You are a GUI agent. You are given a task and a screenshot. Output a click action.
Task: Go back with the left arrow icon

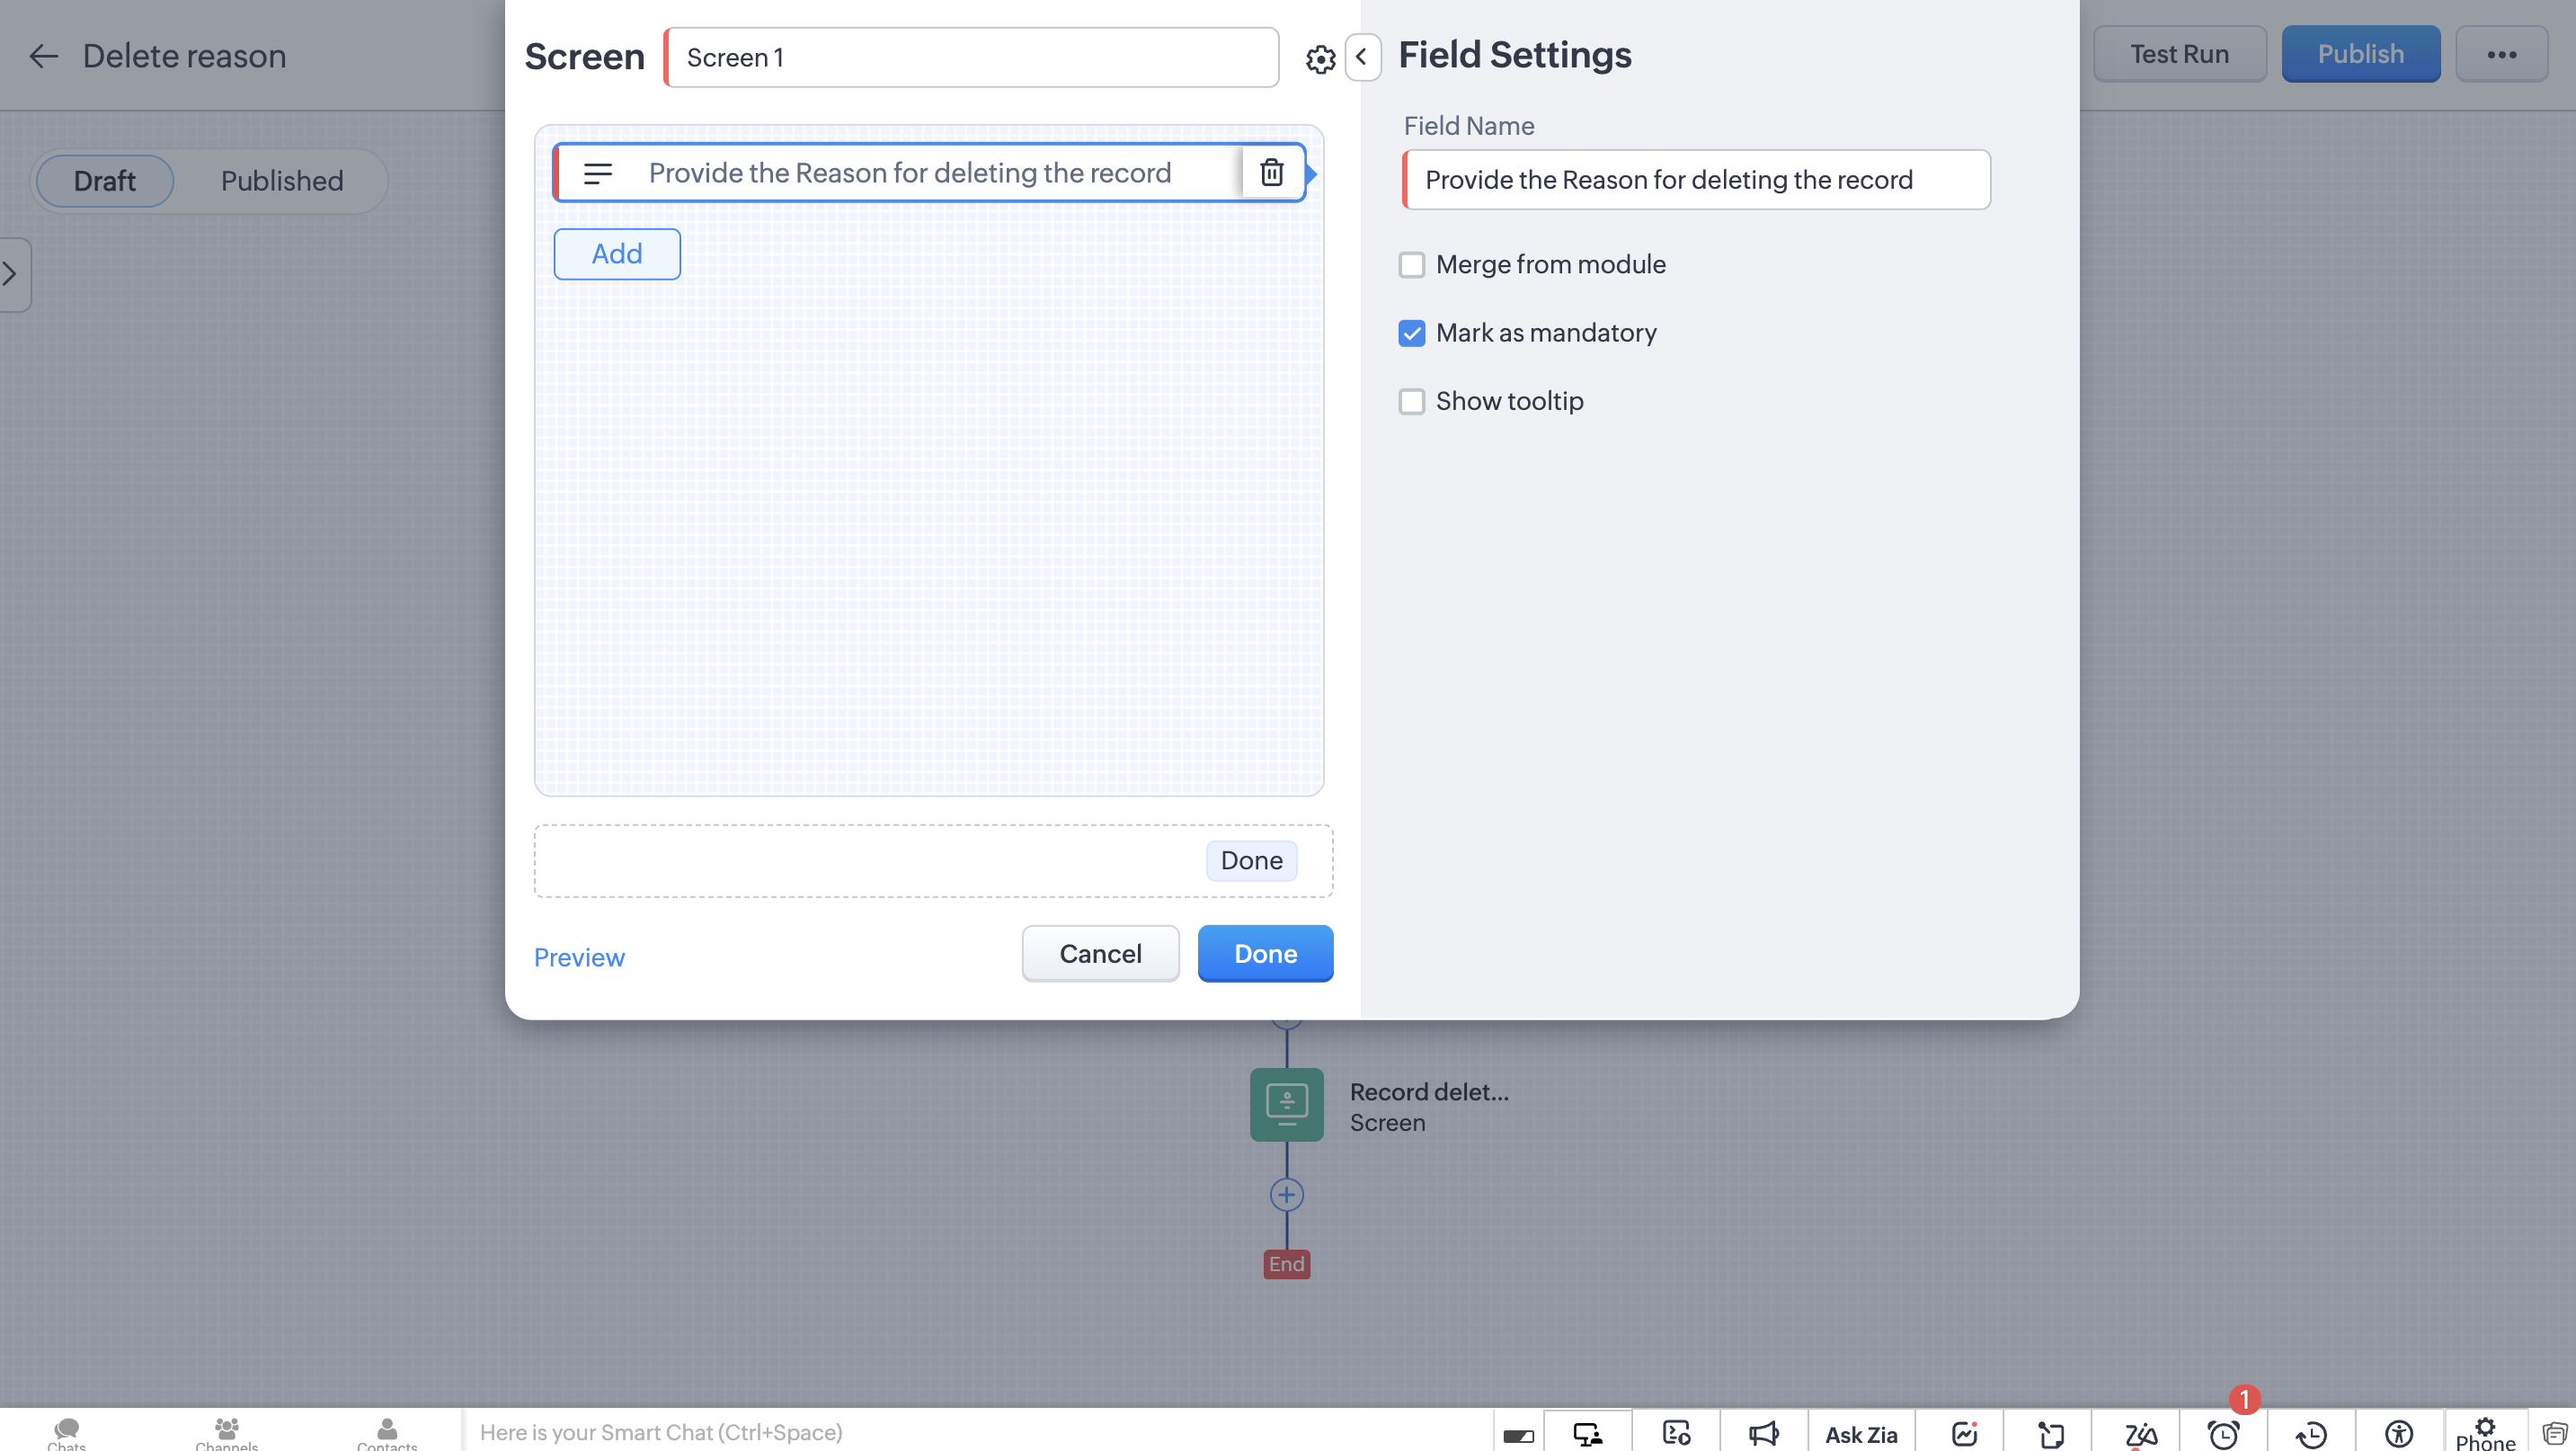click(44, 56)
